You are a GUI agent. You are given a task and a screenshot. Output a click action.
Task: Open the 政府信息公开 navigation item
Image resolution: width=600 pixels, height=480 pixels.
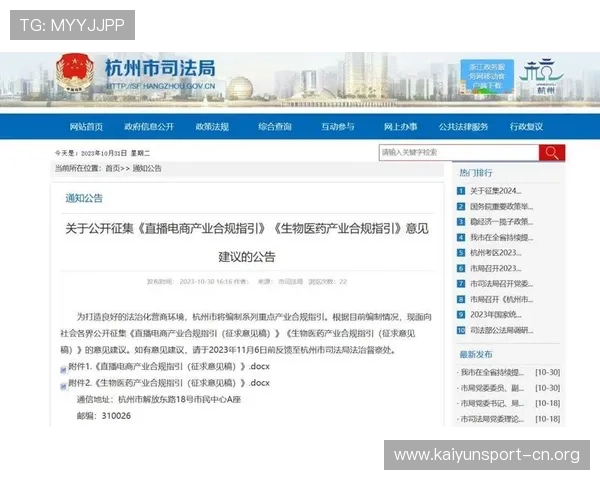click(149, 127)
